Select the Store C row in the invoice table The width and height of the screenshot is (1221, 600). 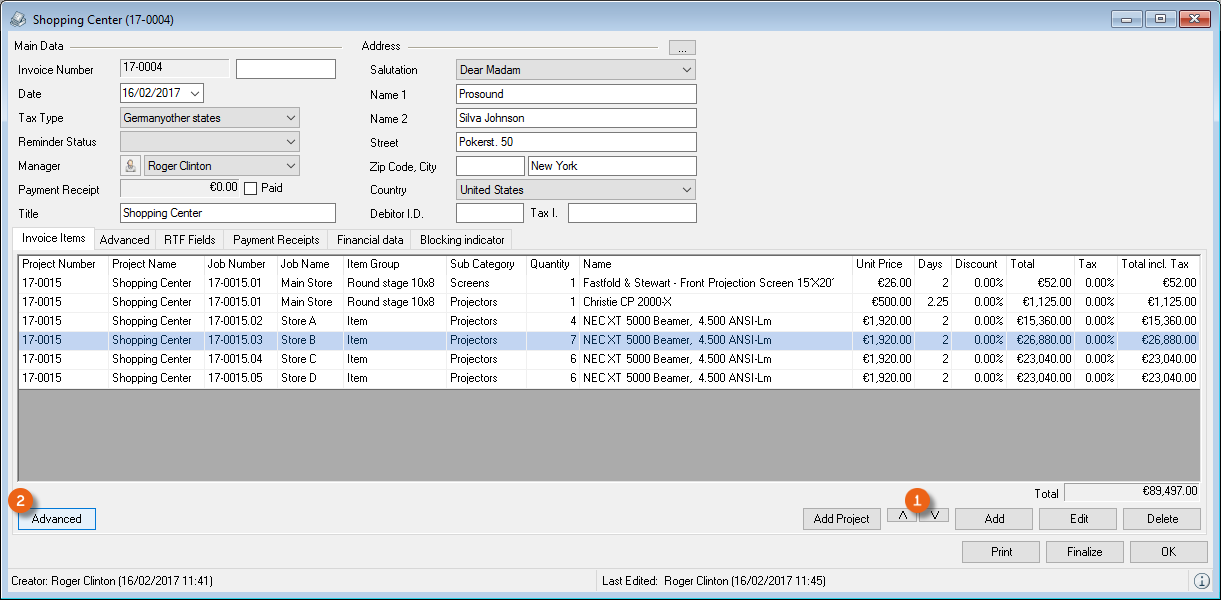click(300, 359)
